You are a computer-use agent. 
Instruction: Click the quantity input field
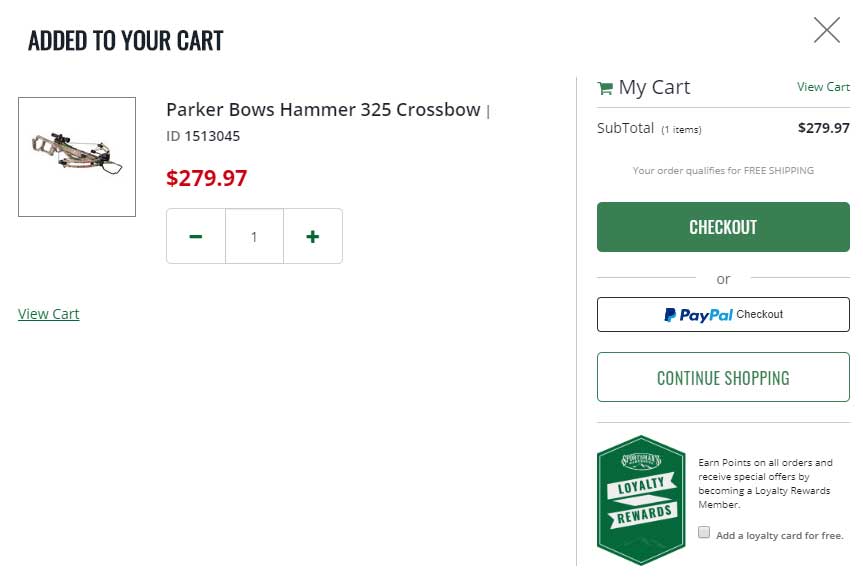click(254, 236)
